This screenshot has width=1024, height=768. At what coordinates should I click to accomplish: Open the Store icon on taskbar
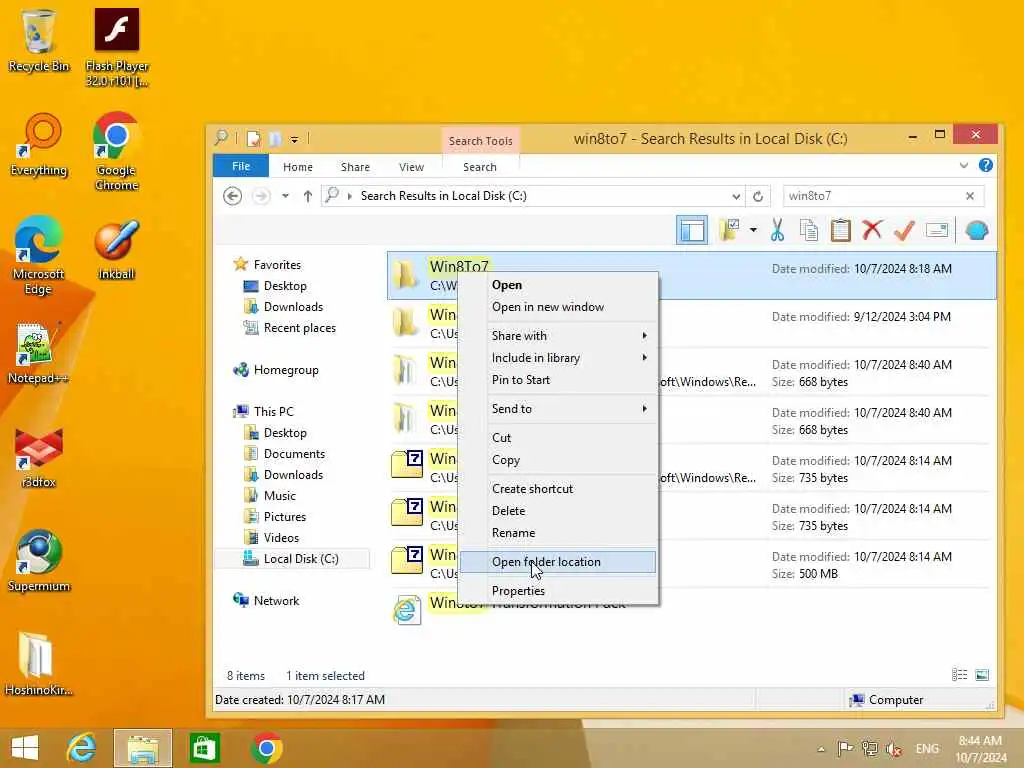204,748
